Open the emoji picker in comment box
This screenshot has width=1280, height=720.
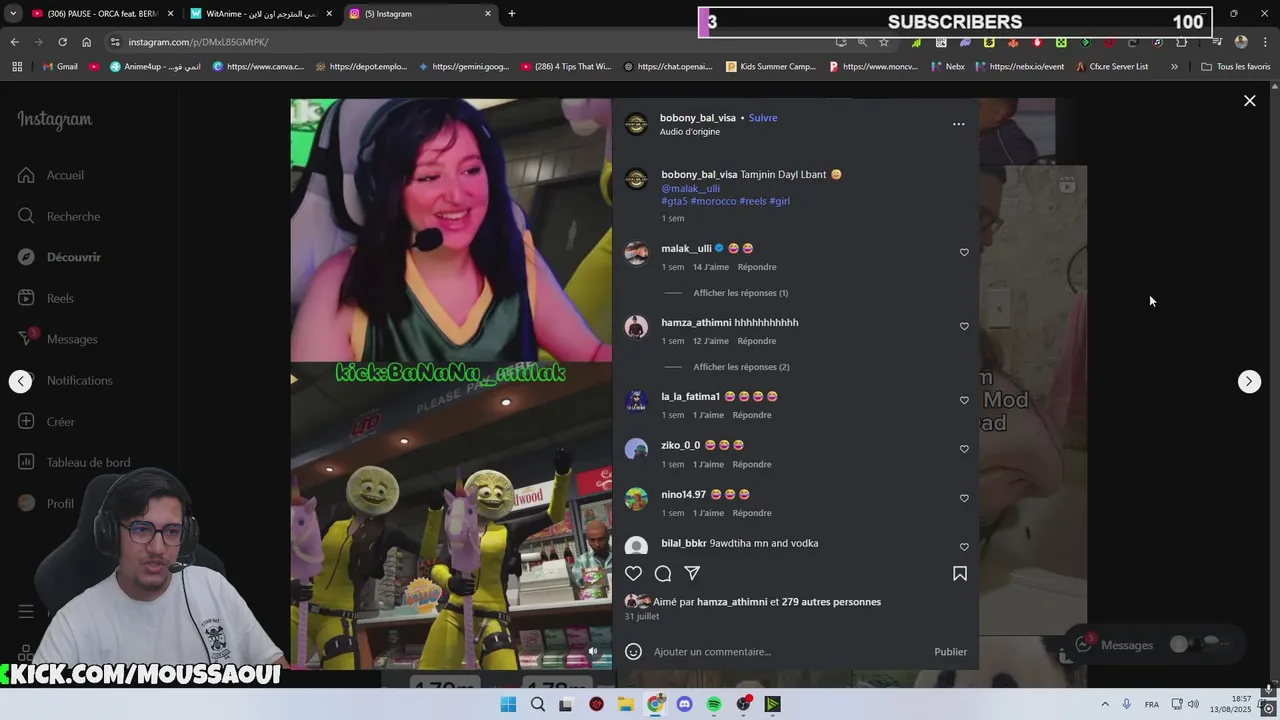(633, 651)
